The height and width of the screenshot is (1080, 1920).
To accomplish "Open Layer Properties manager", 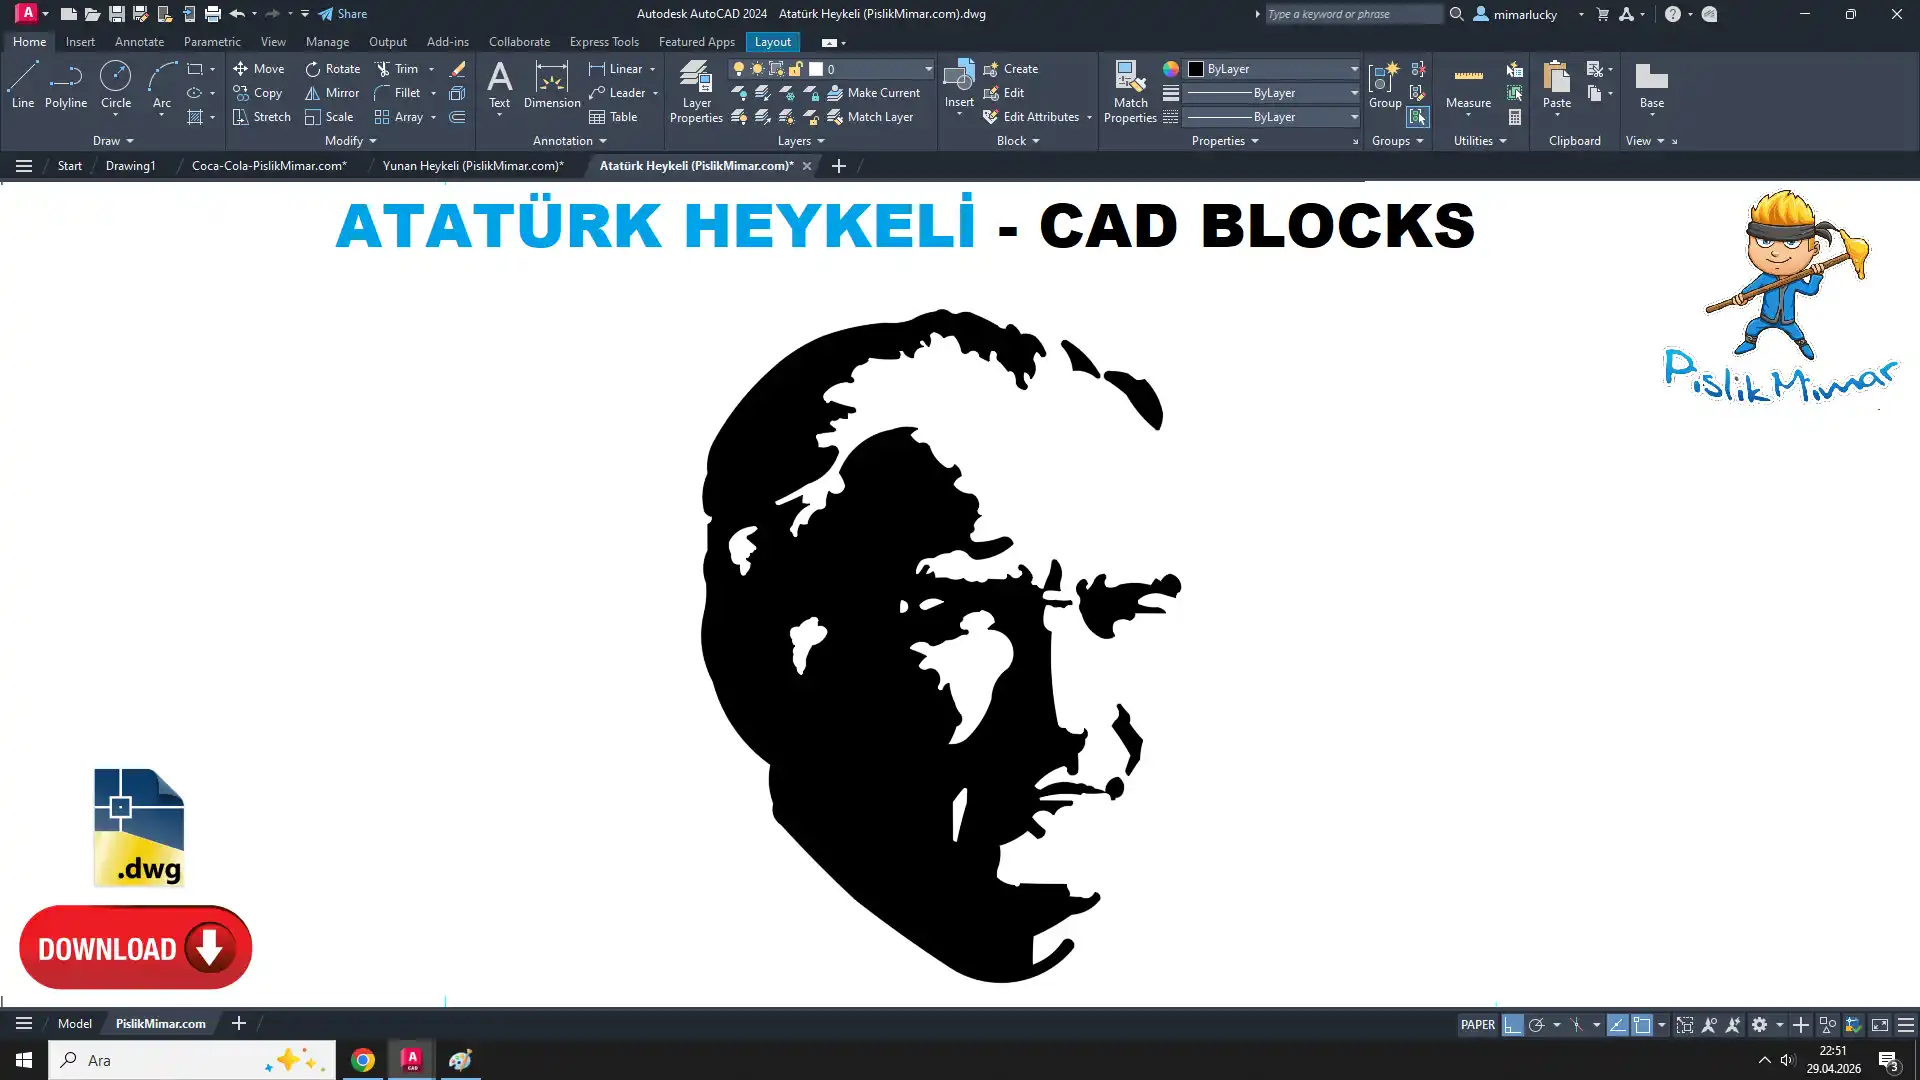I will (x=696, y=91).
